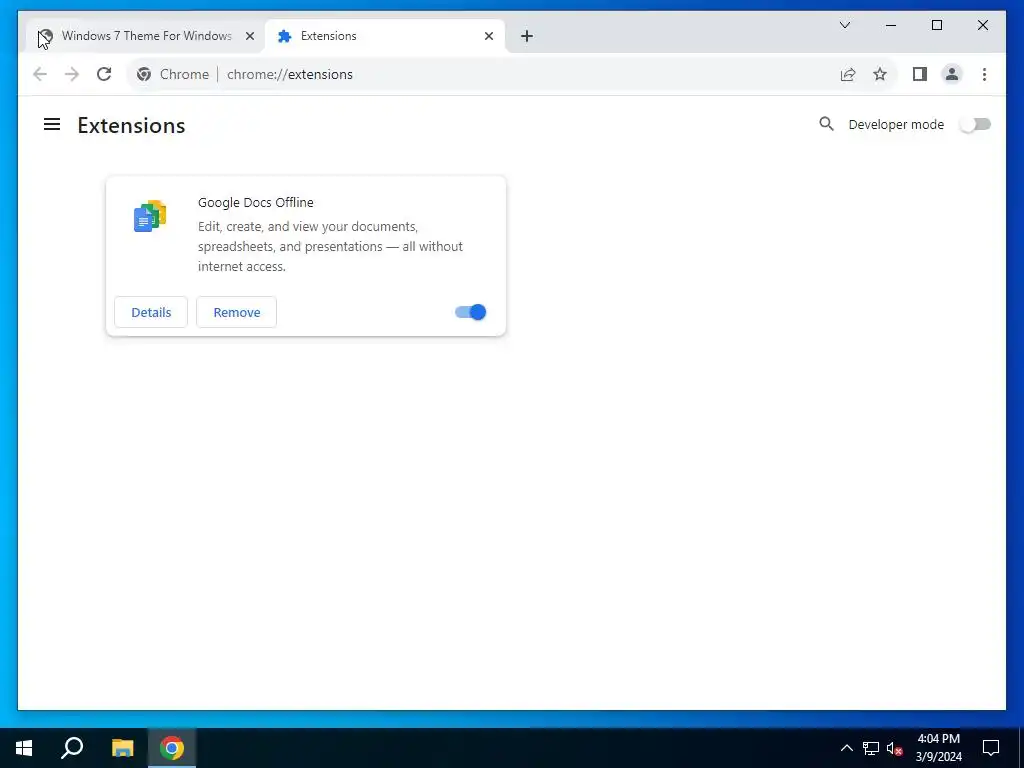This screenshot has width=1024, height=768.
Task: Close the Extensions tab
Action: pyautogui.click(x=488, y=36)
